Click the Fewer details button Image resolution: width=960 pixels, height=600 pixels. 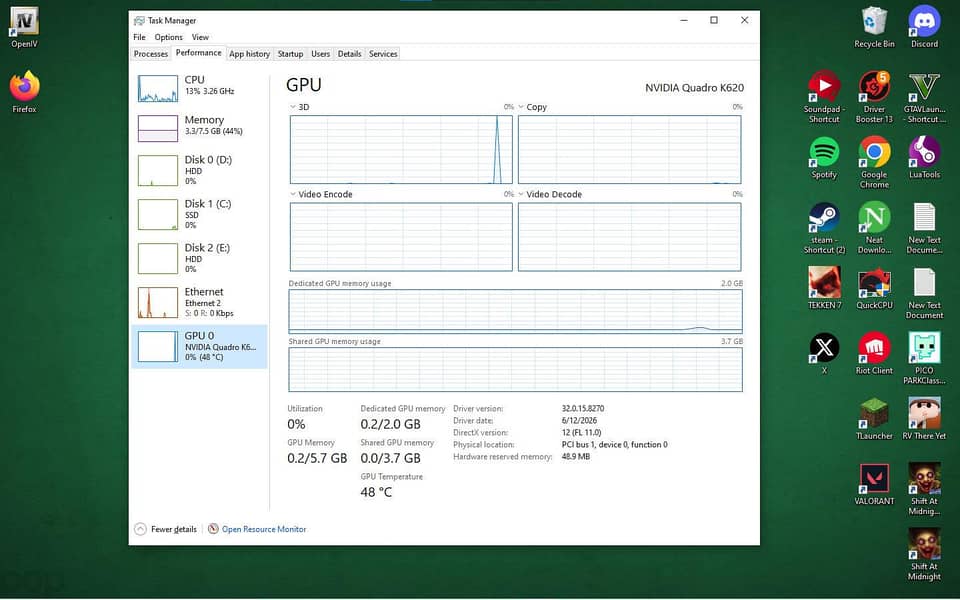(x=166, y=529)
